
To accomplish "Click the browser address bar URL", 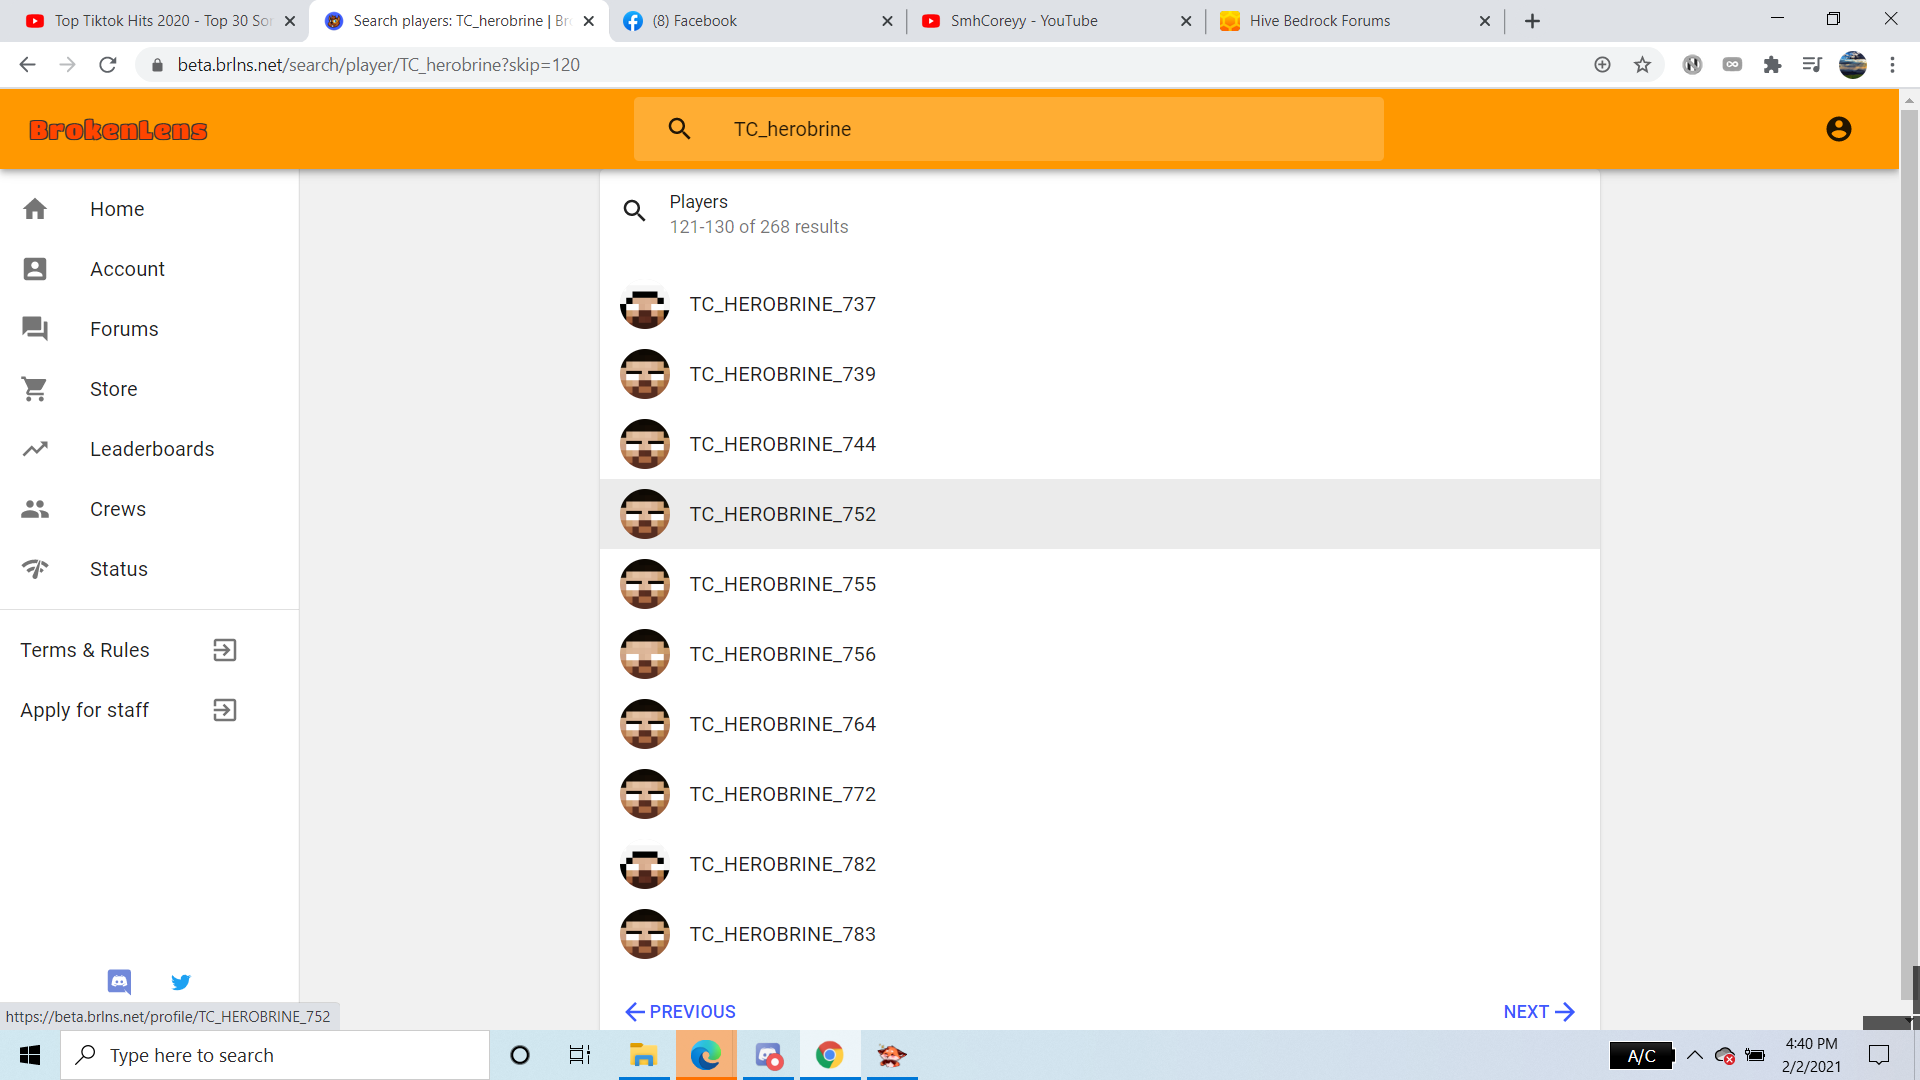I will coord(379,65).
